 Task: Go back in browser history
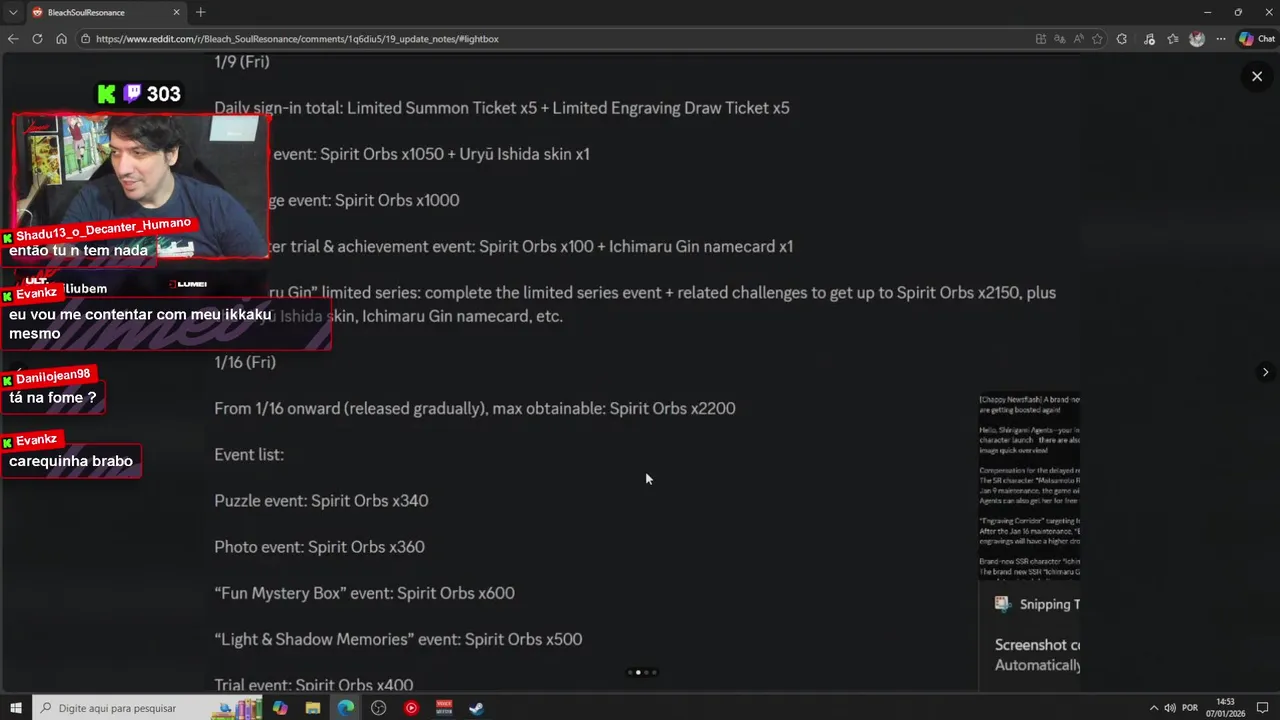[13, 39]
